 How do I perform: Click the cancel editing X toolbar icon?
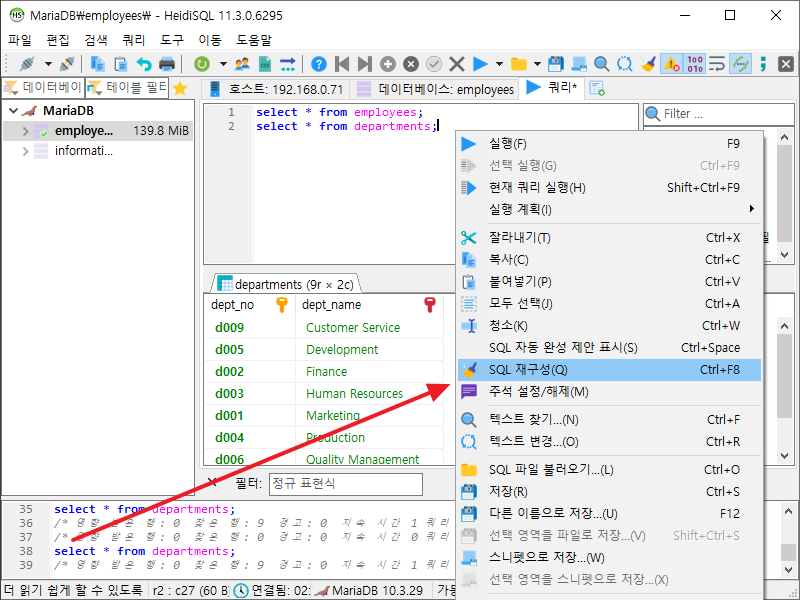(457, 64)
